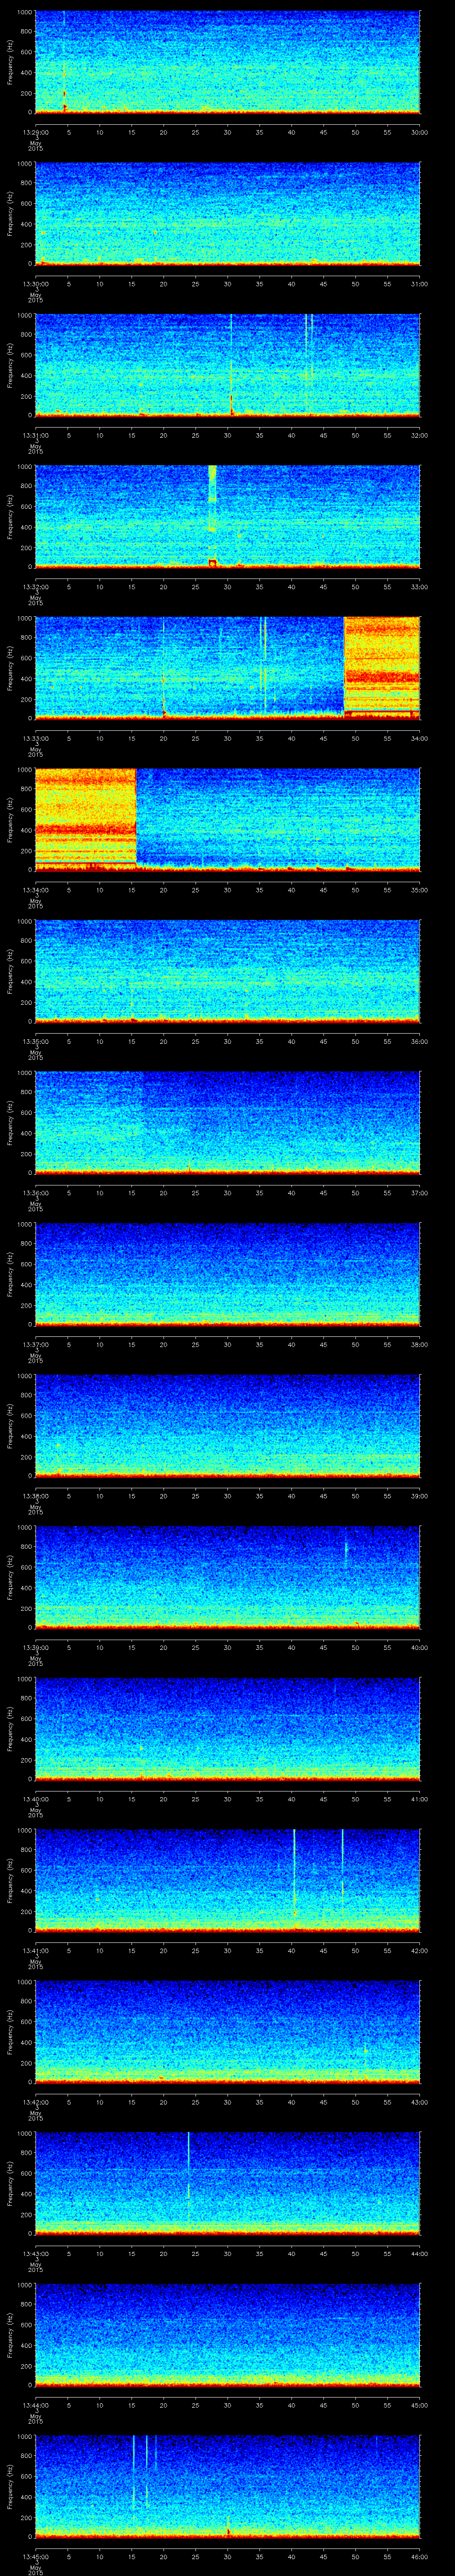Click the 13:37:00 start time label
The height and width of the screenshot is (2576, 455).
click(35, 1344)
